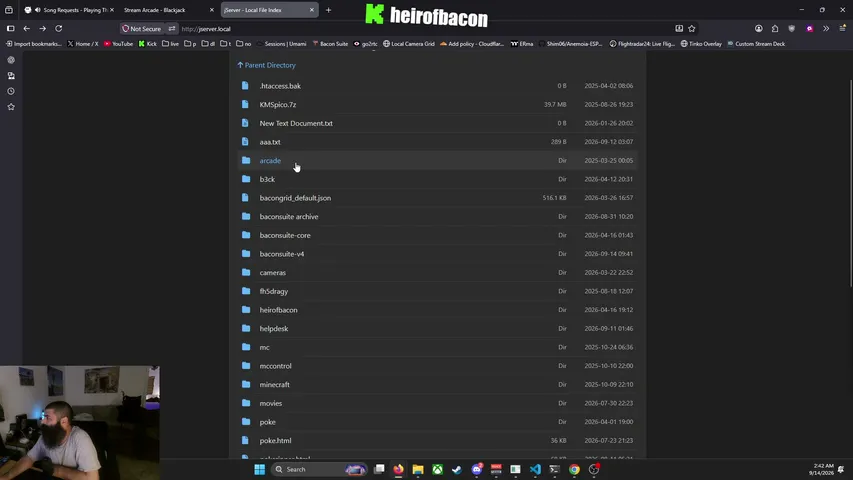Bookmark this page with the star icon
This screenshot has width=853, height=480.
(x=692, y=28)
